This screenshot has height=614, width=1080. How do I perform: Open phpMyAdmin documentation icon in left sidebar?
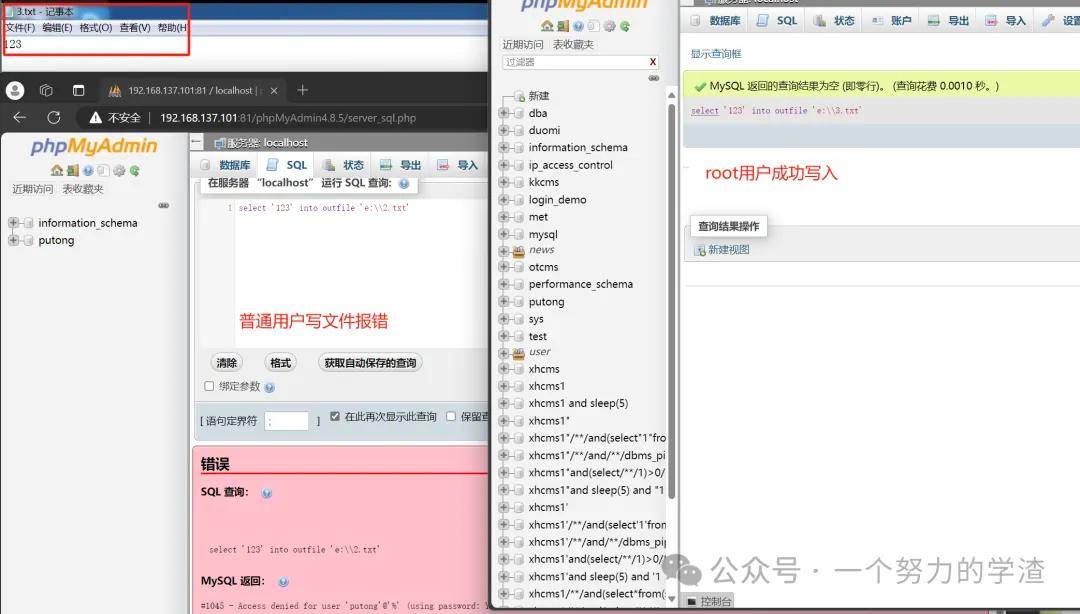[x=88, y=170]
